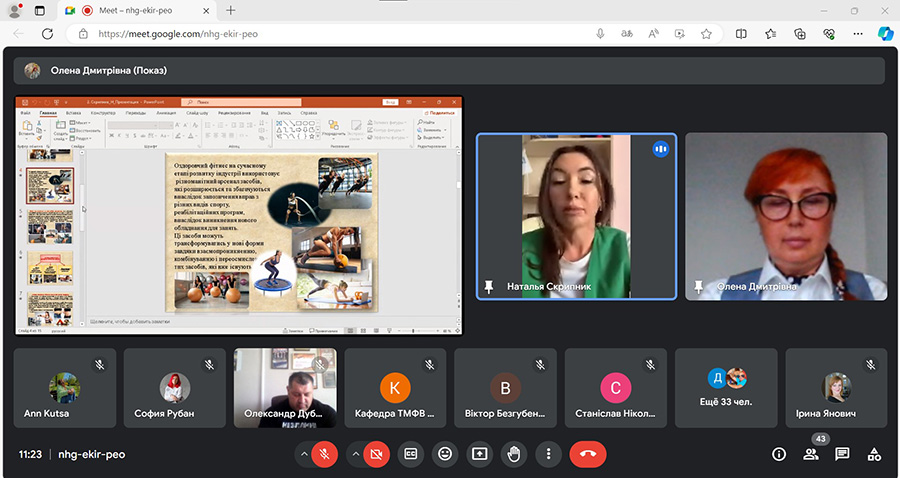Click the Present now screen share icon
900x478 pixels.
(x=479, y=454)
